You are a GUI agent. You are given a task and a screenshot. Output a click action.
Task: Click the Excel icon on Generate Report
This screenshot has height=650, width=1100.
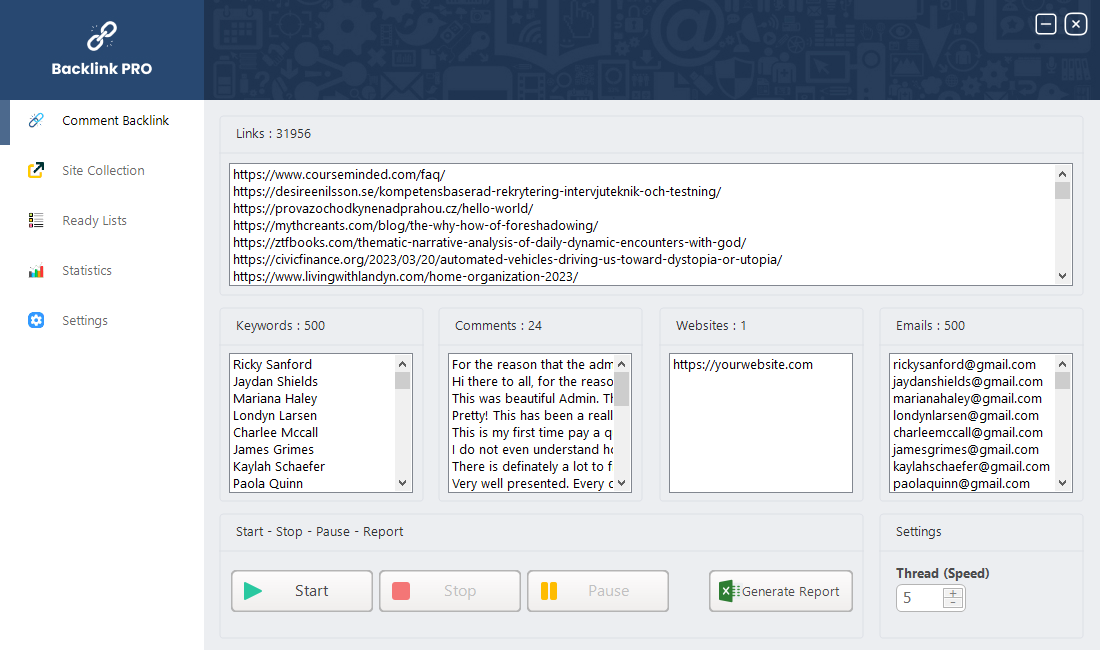(726, 590)
